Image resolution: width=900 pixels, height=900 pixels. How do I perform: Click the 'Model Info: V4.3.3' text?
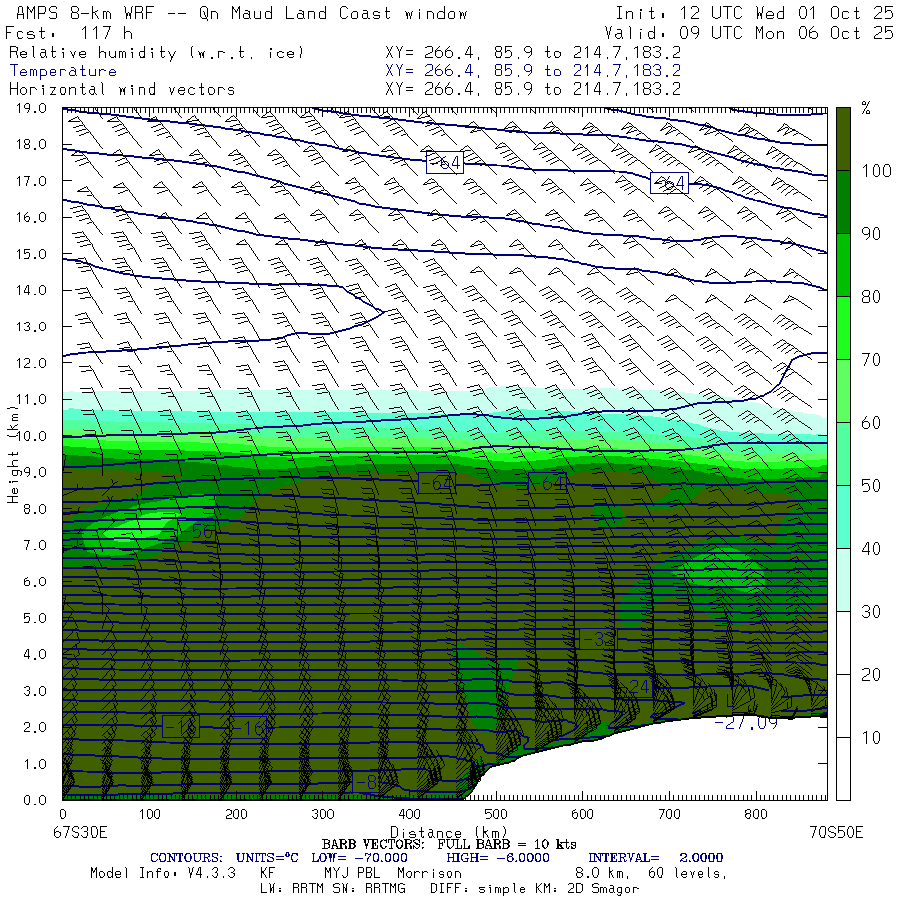point(163,874)
